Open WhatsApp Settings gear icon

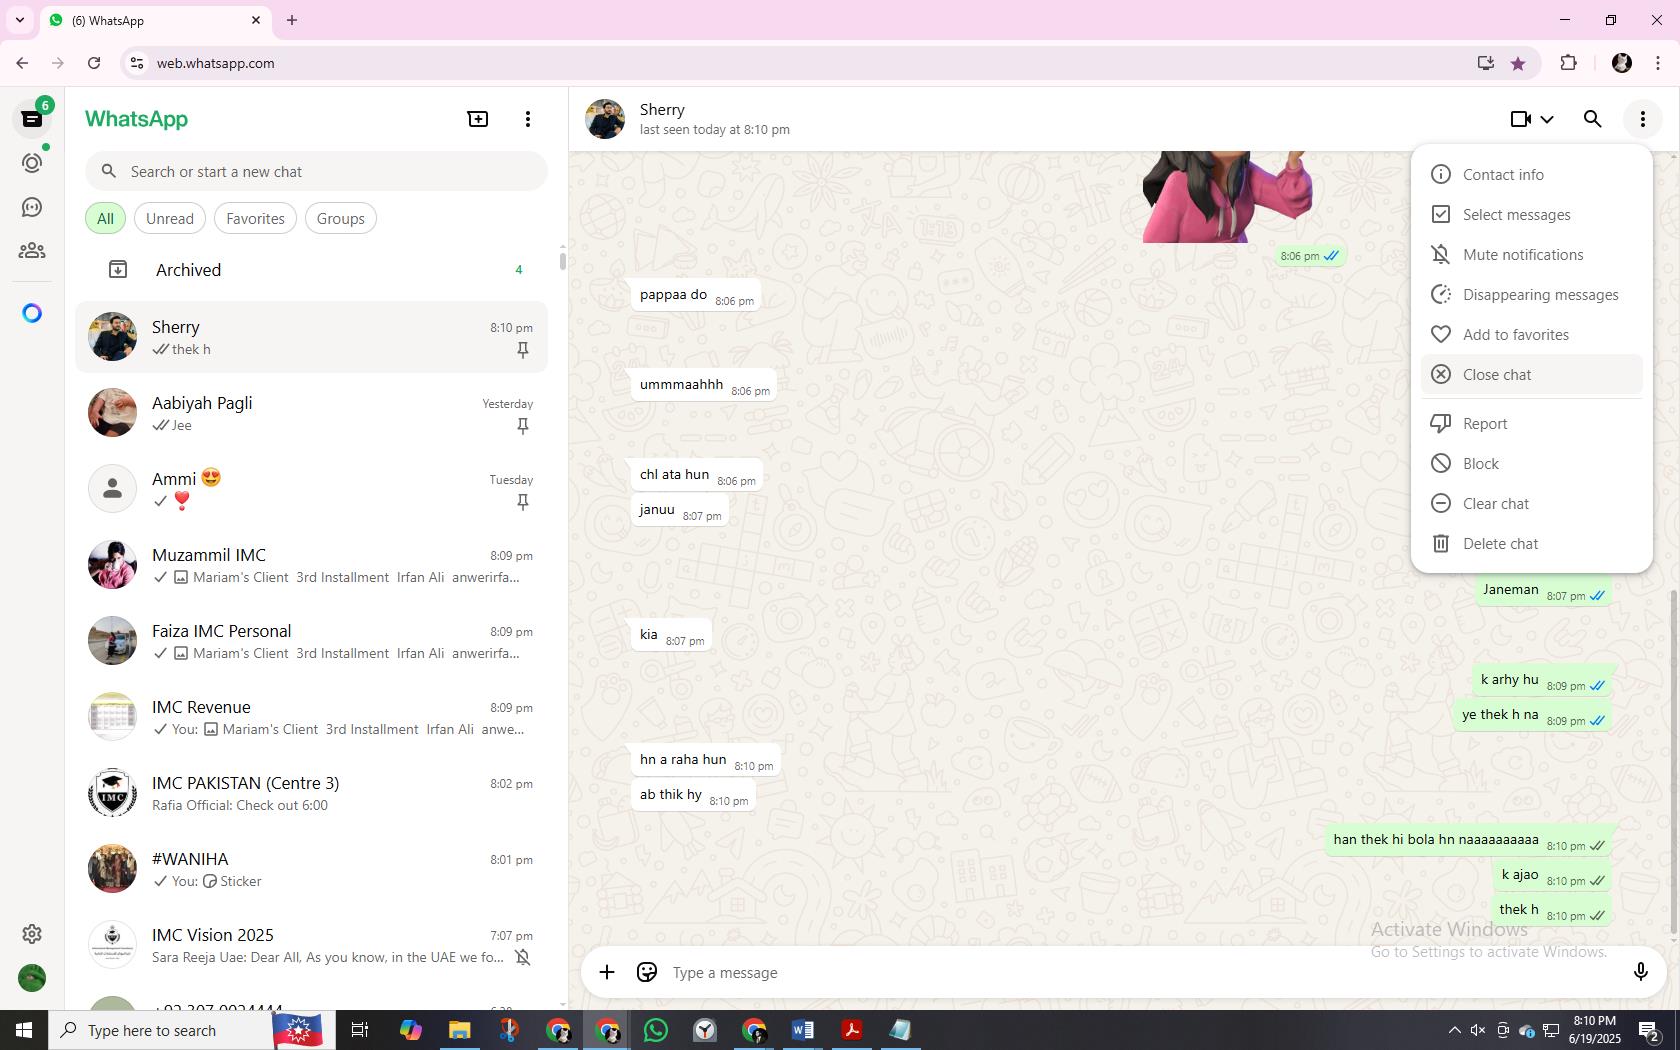pos(32,934)
